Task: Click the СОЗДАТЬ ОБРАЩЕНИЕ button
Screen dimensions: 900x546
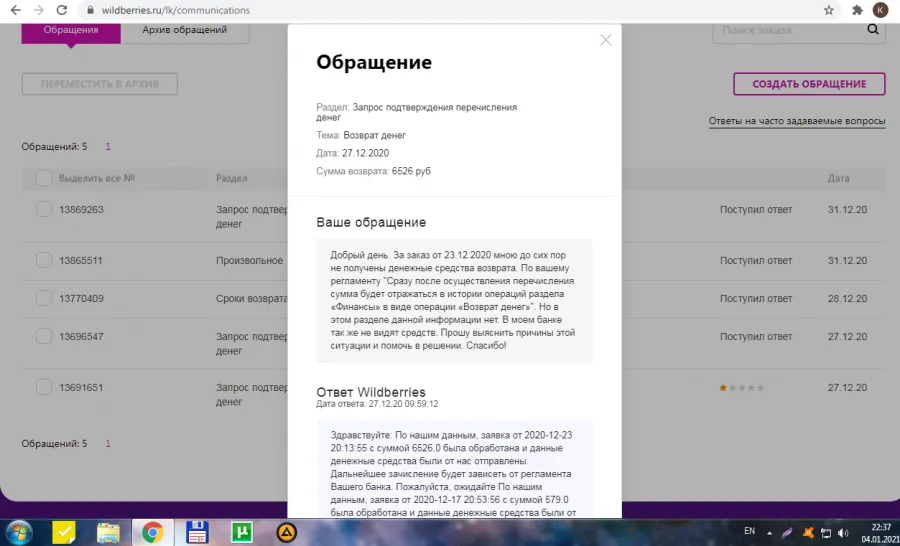Action: [809, 84]
